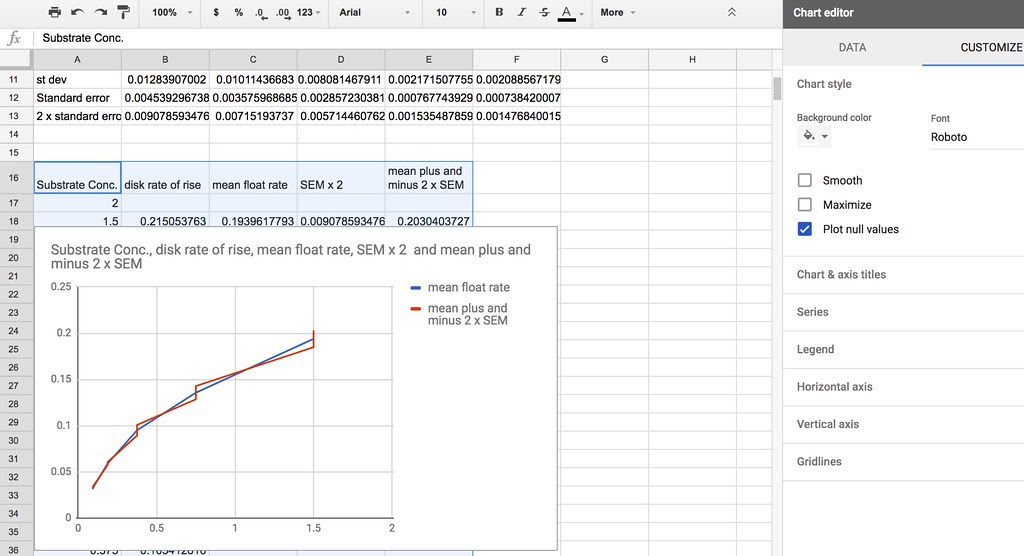Open the Arial font dropdown
The width and height of the screenshot is (1024, 556).
coord(374,13)
